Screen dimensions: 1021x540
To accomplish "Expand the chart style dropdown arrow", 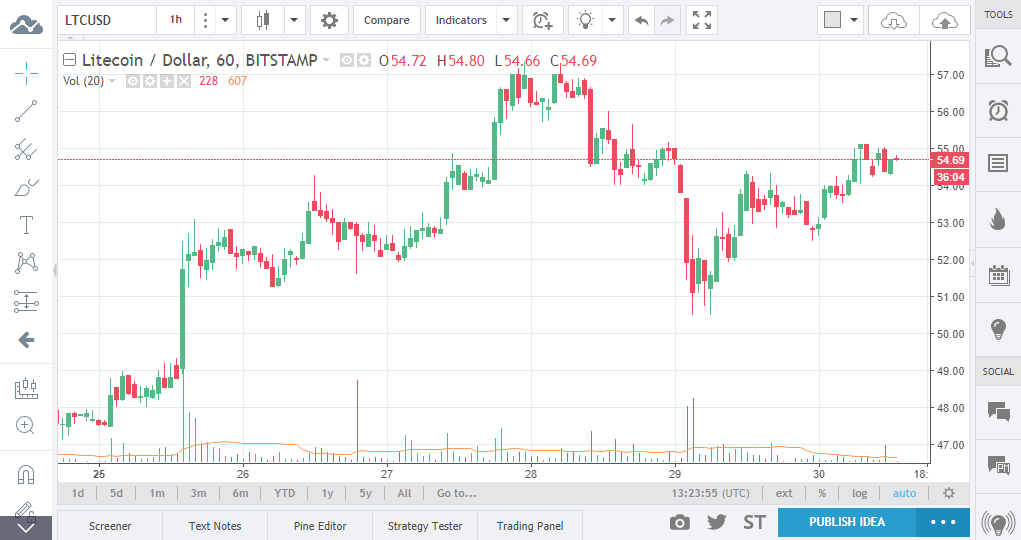I will tap(294, 20).
